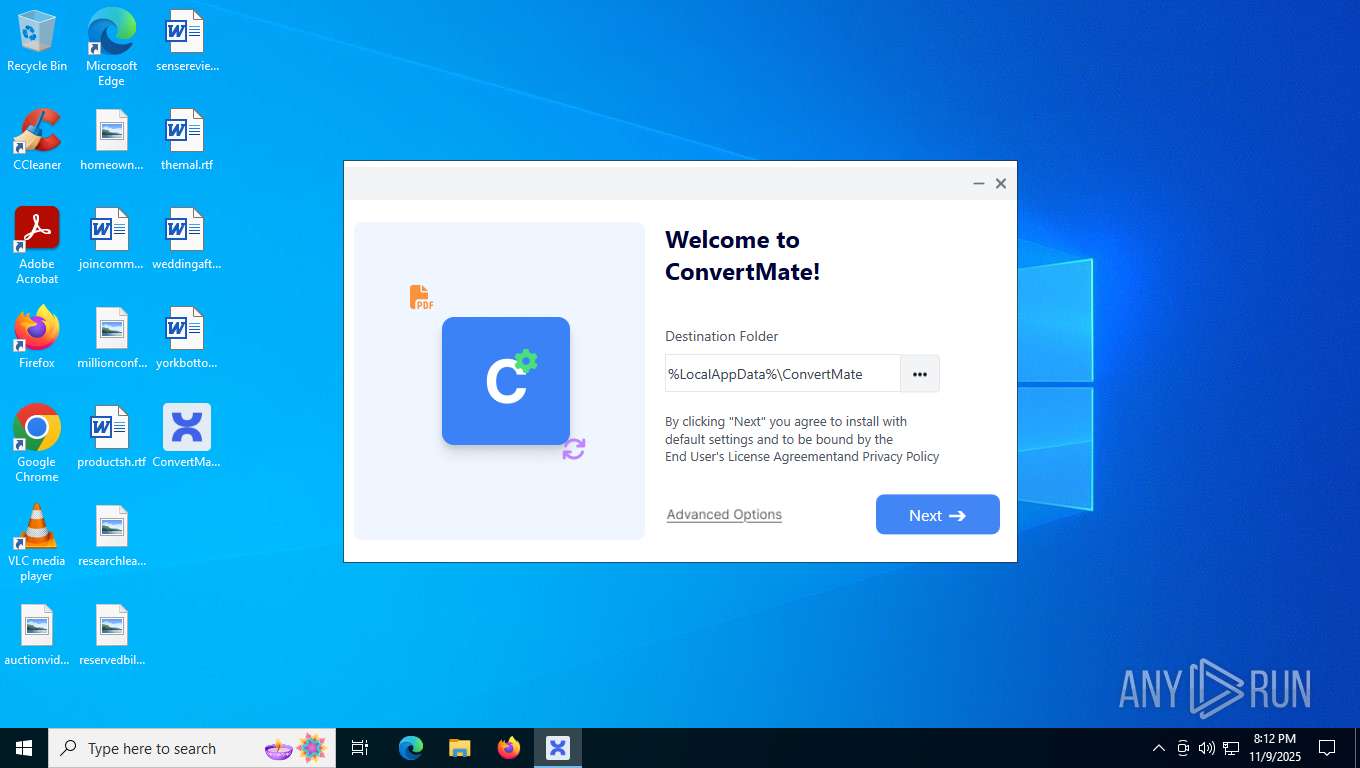The width and height of the screenshot is (1360, 768).
Task: Click the Windows Start button
Action: click(24, 748)
